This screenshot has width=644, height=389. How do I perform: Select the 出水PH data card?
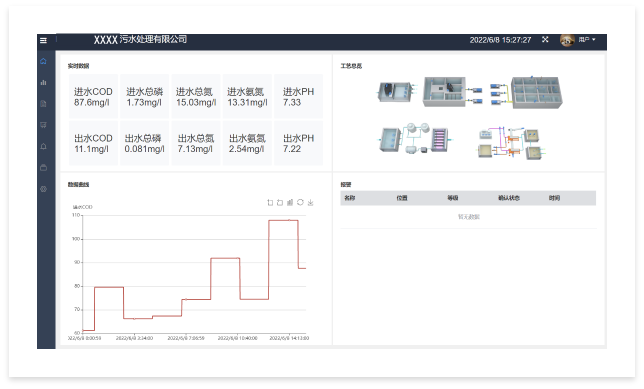(299, 143)
